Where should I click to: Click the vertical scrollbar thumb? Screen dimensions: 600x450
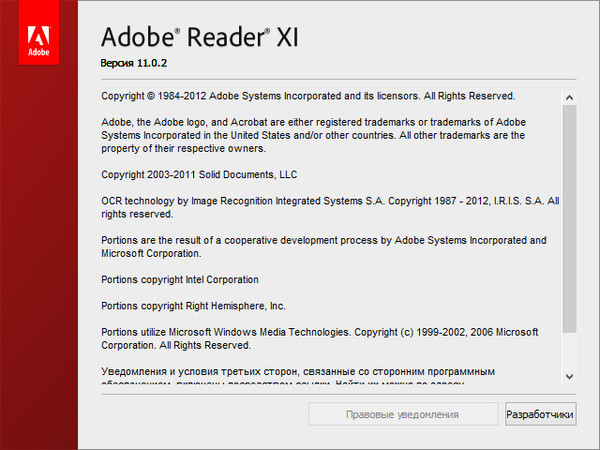tap(569, 217)
